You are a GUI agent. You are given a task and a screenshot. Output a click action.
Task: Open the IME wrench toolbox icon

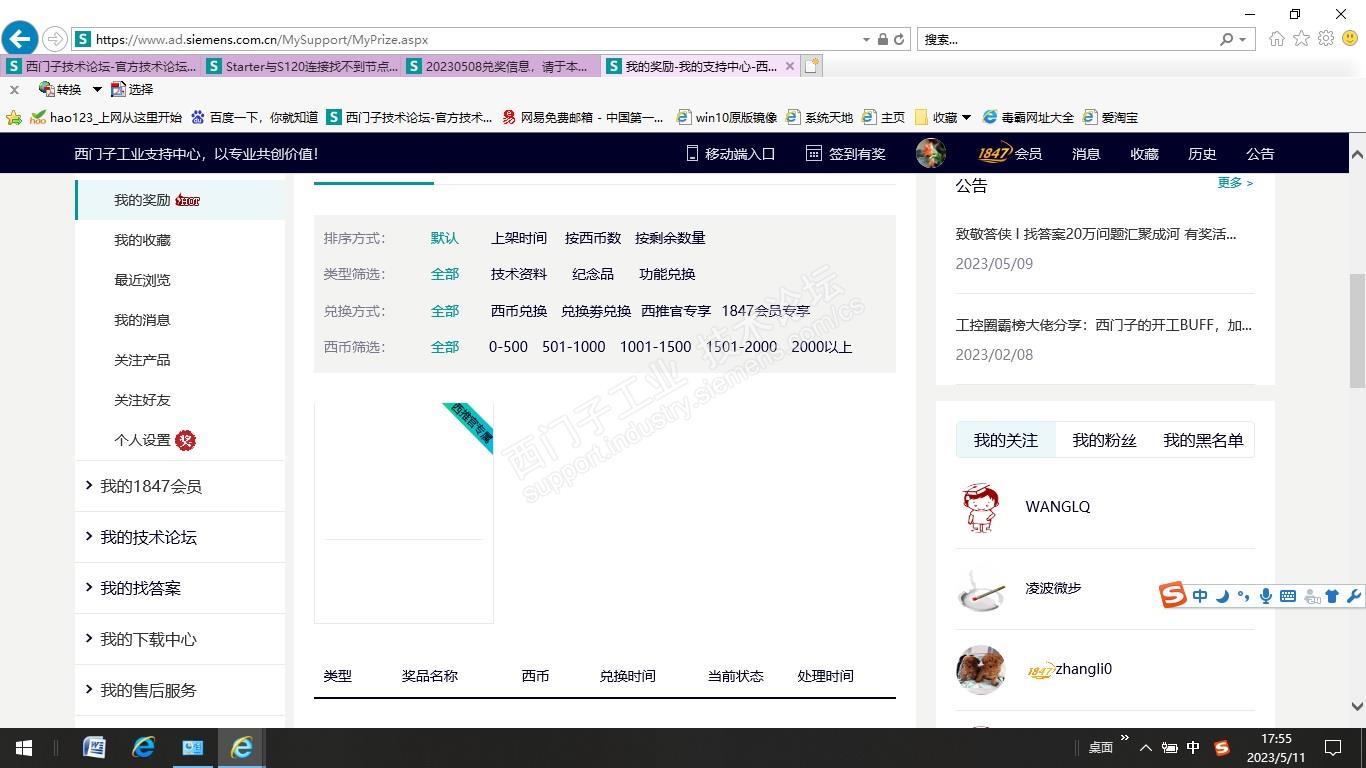tap(1354, 596)
